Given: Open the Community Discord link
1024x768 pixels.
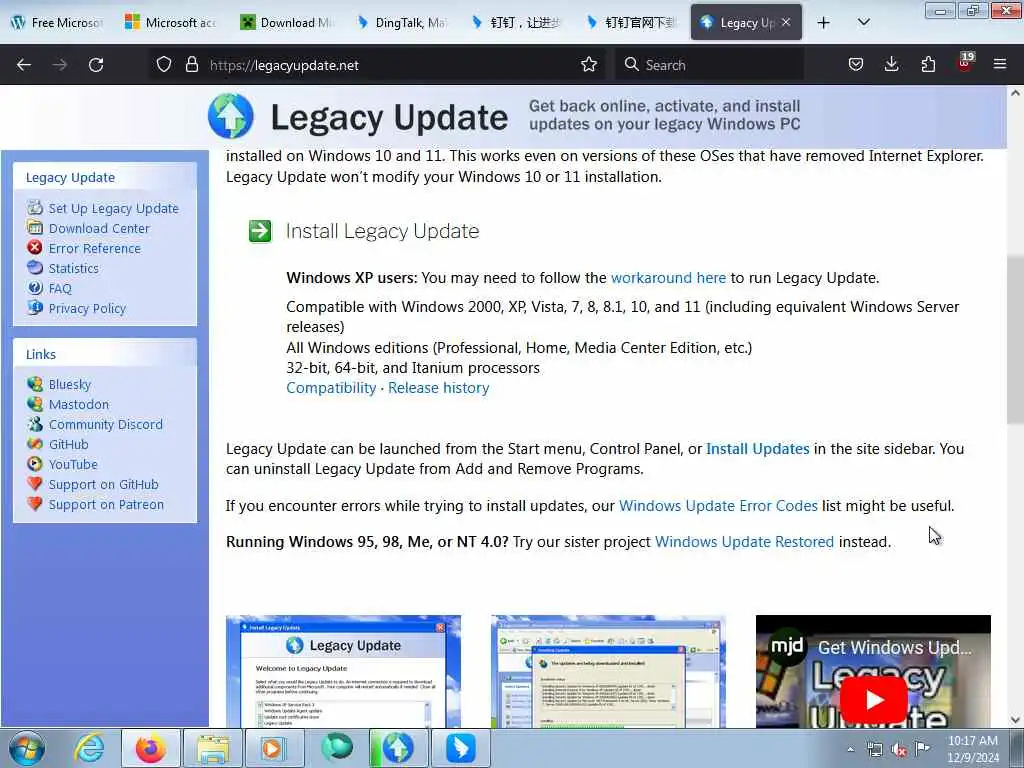Looking at the screenshot, I should tap(105, 424).
